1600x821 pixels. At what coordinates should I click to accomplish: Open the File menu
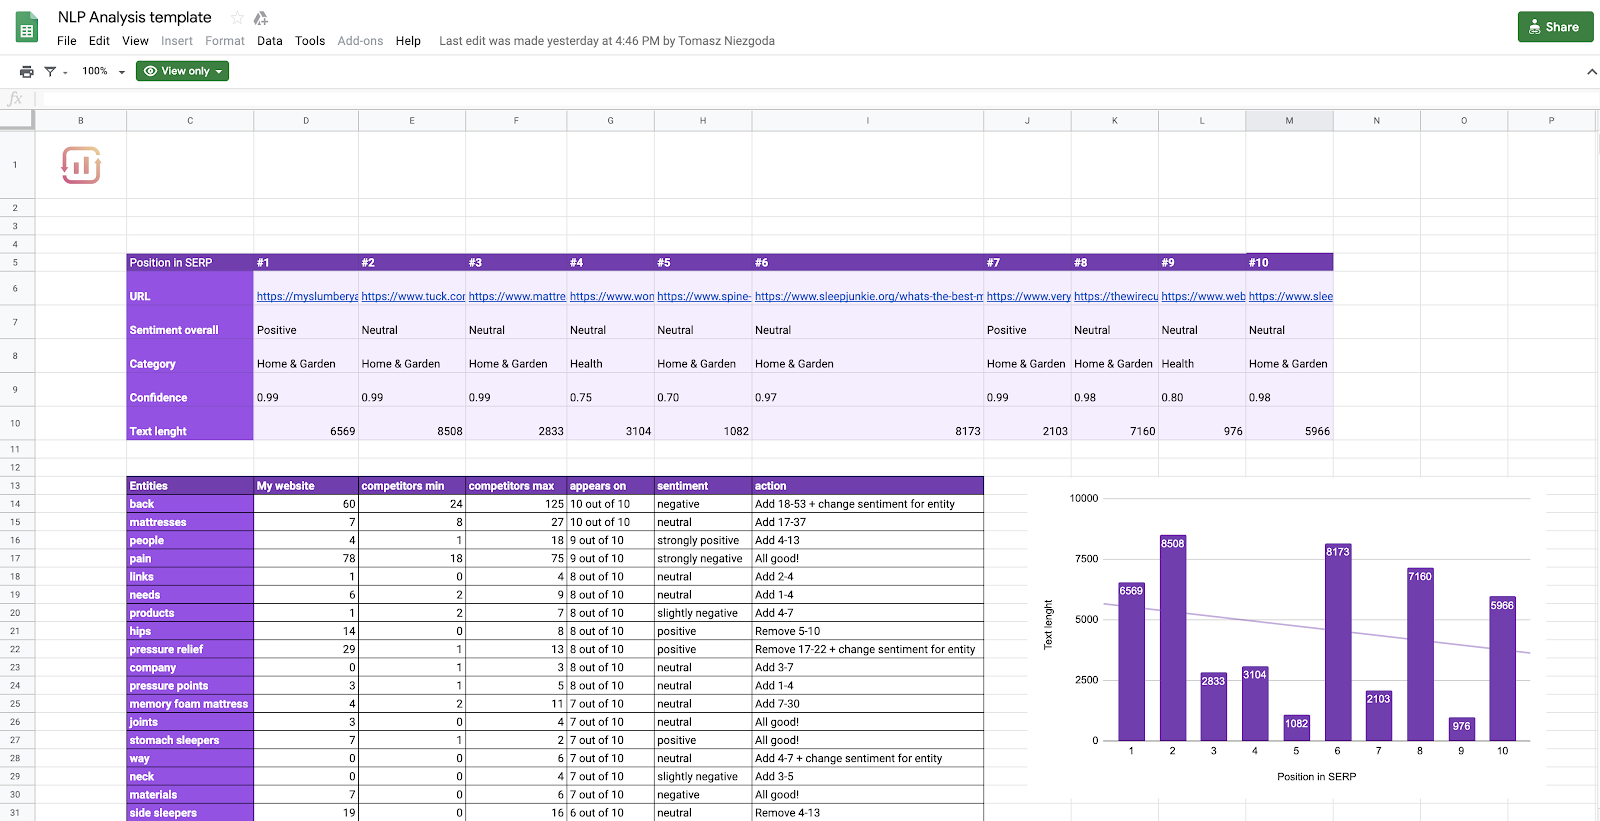pos(67,41)
